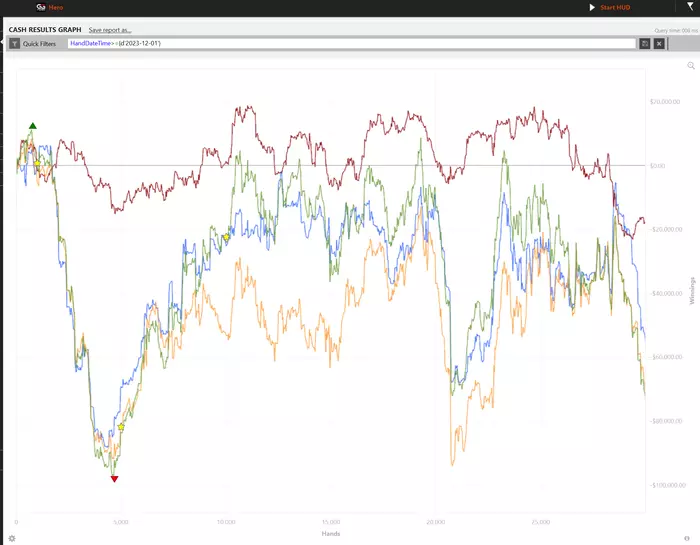Image resolution: width=700 pixels, height=545 pixels.
Task: Click the 15,000 hands tick label
Action: (x=331, y=522)
